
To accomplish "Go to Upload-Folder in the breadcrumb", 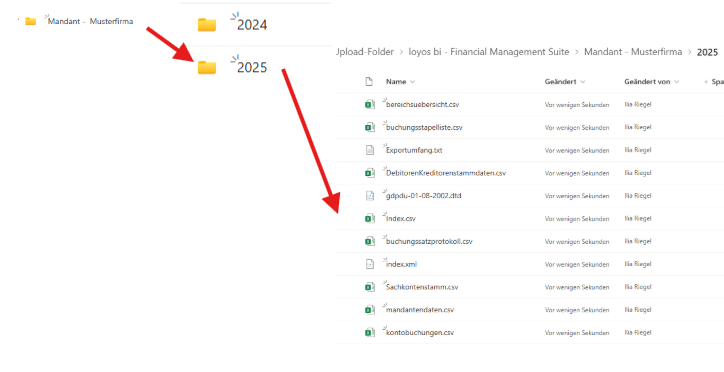I will point(366,52).
